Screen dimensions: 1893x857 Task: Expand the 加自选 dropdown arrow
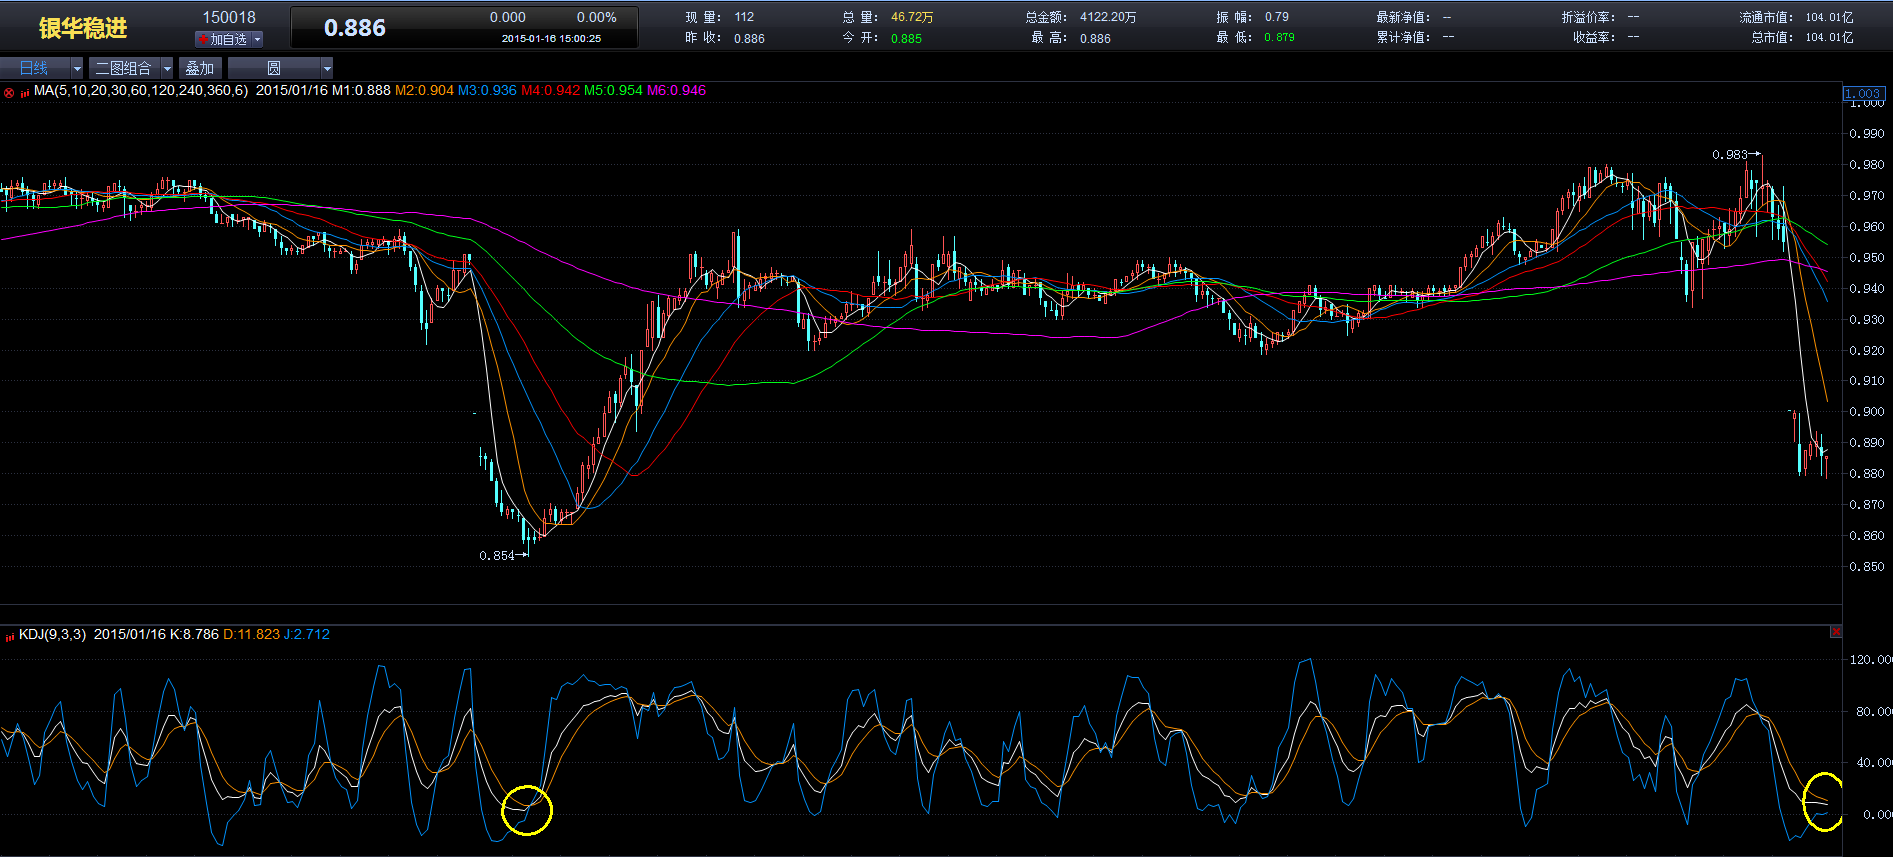point(257,39)
